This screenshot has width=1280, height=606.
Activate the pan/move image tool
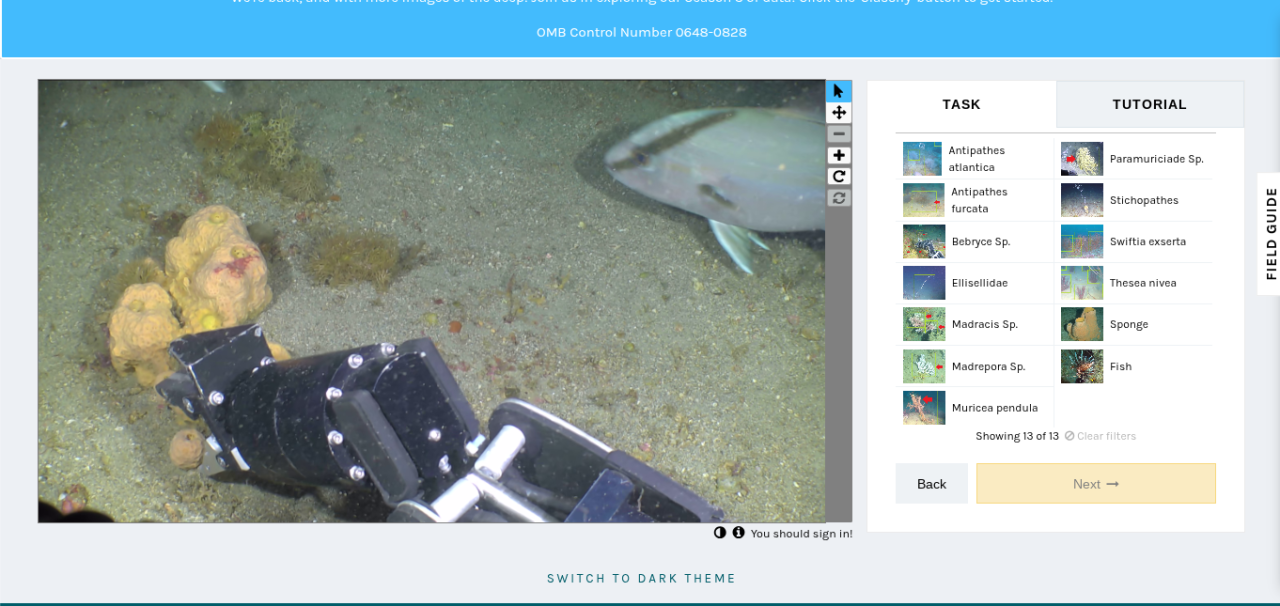(x=838, y=113)
